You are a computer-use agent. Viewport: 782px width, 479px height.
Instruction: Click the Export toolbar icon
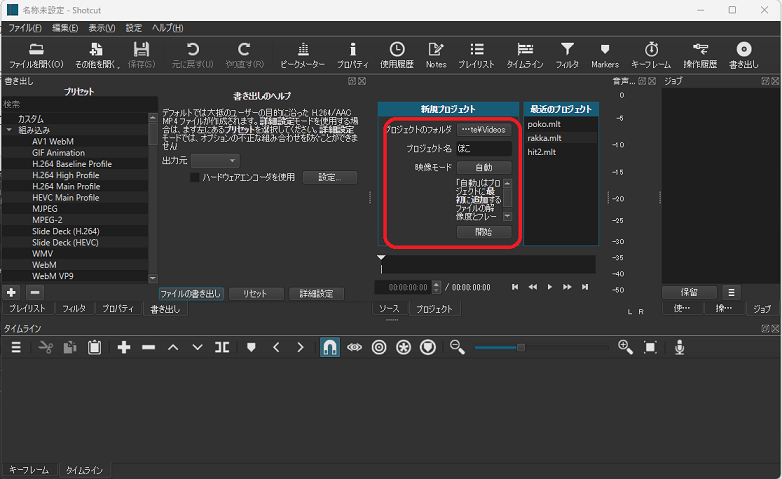tap(744, 55)
